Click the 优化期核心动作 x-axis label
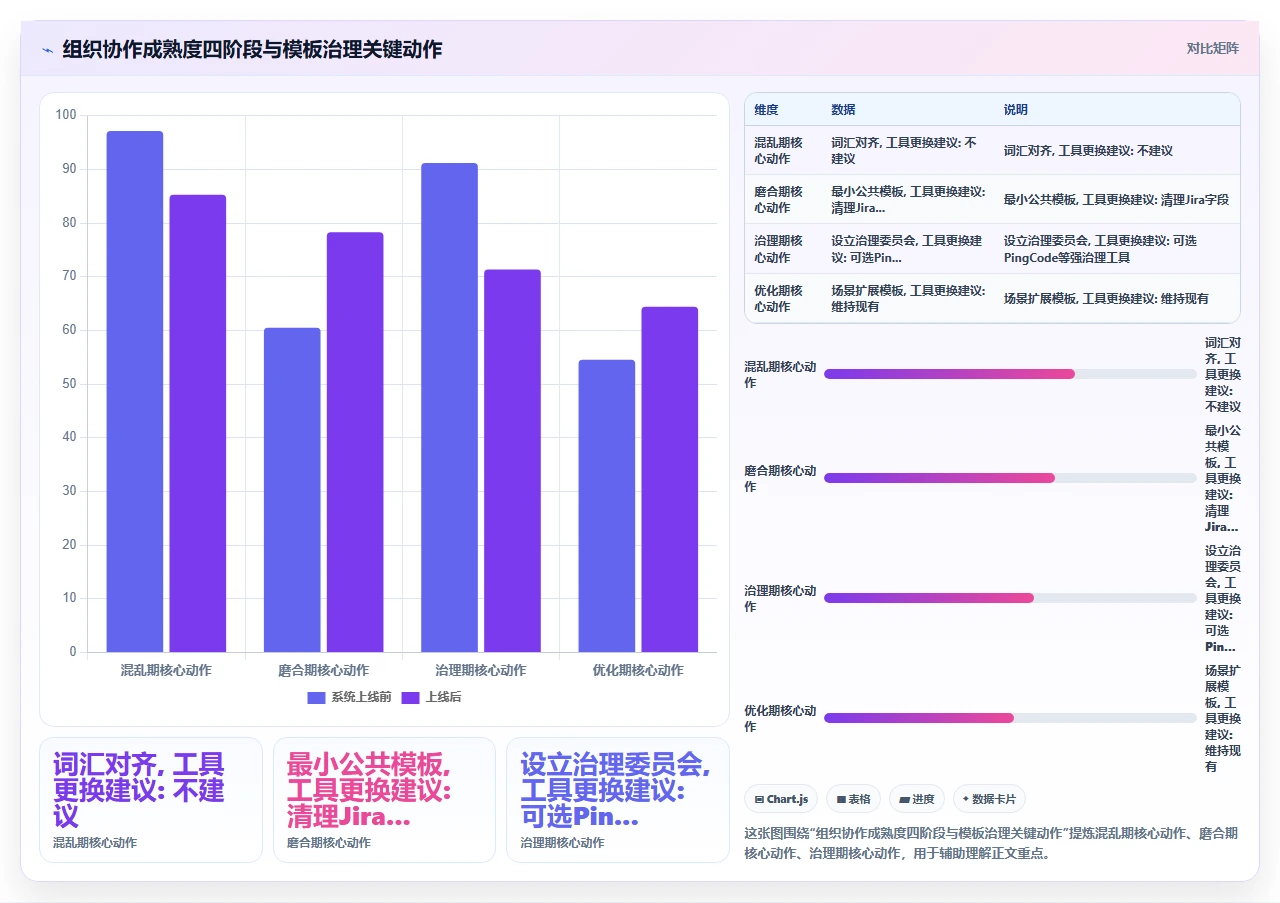 click(638, 670)
